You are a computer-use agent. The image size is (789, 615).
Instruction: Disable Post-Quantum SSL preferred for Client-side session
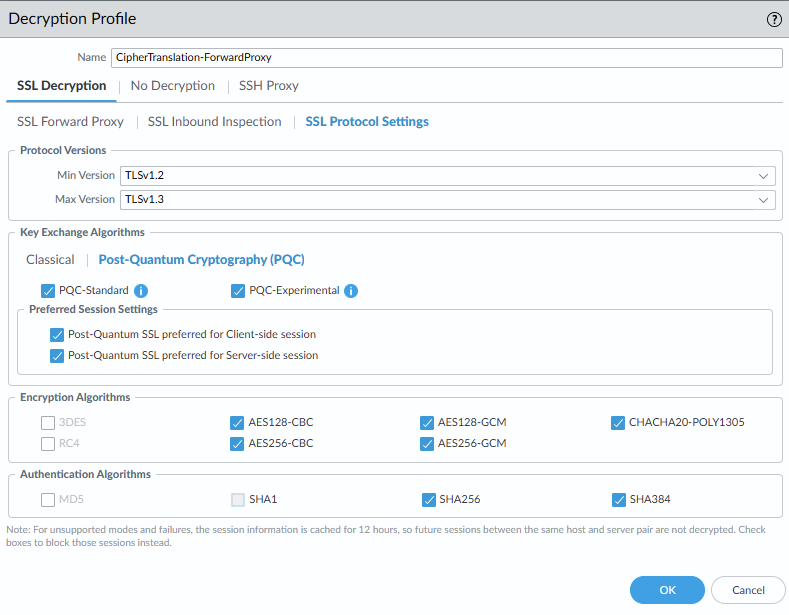(56, 334)
